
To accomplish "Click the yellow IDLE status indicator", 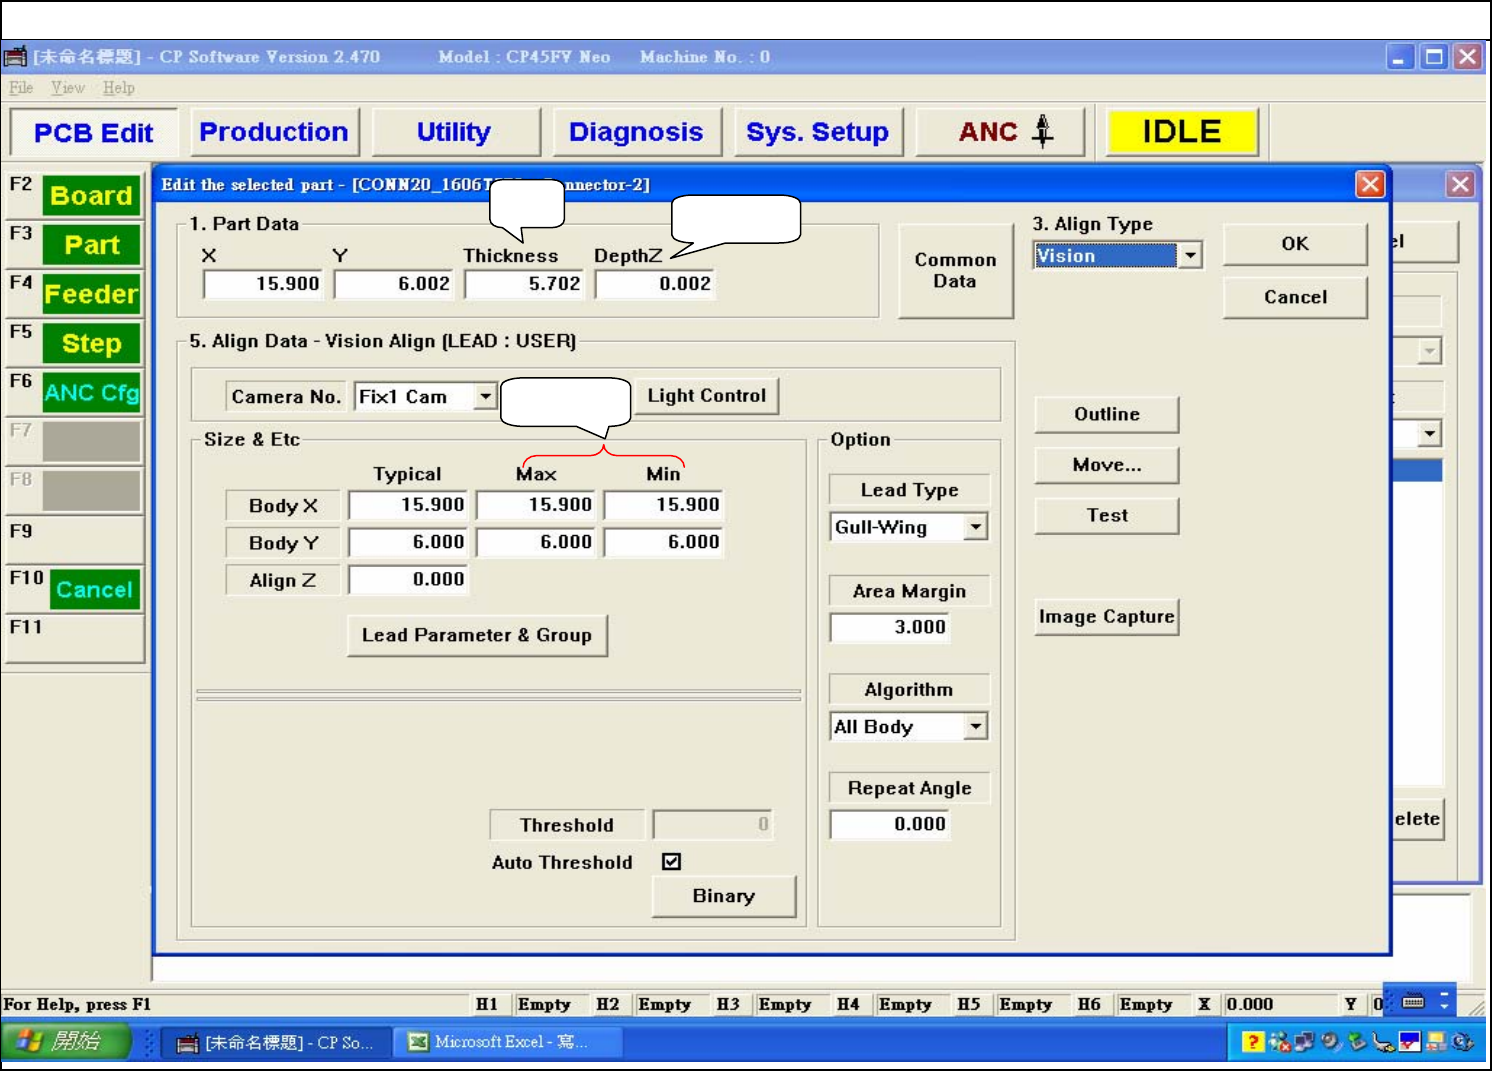I will click(1181, 132).
